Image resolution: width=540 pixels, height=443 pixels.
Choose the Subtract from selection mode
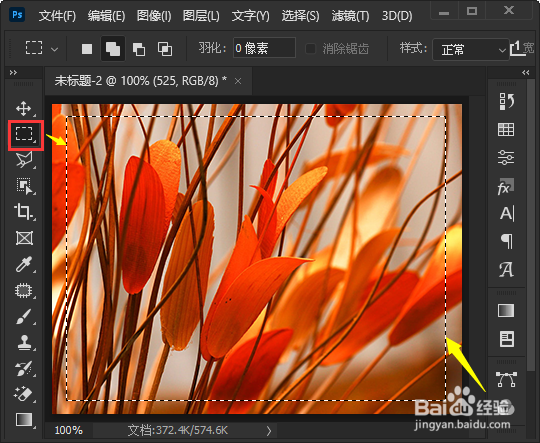(x=139, y=49)
